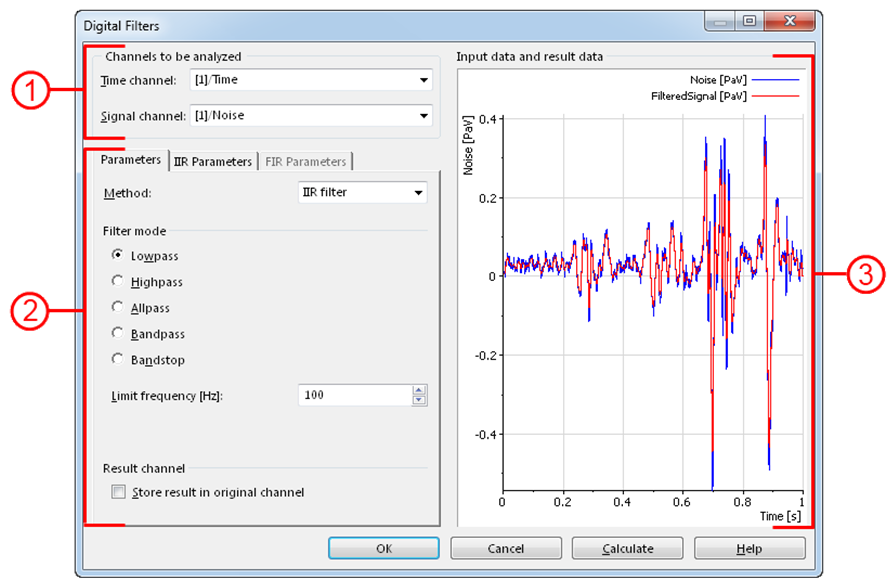Select the Highpass radio button
Viewport: 893px width, 587px height.
pos(118,282)
